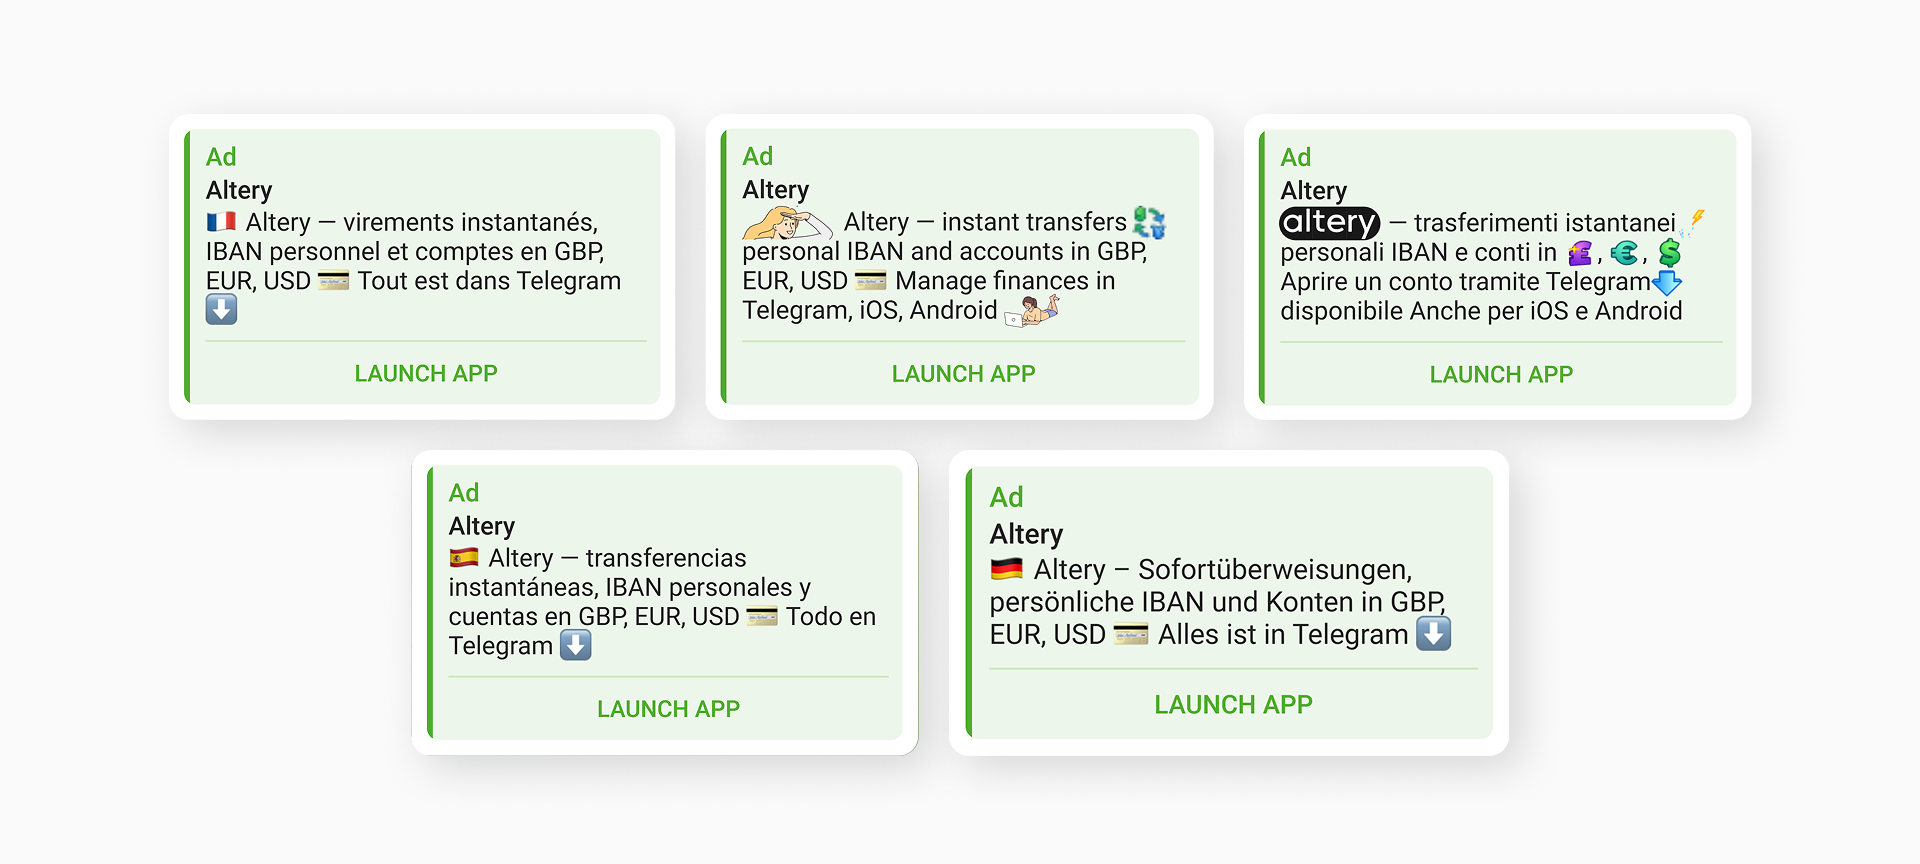Click the Spanish flag emoji in the Spanish ad

point(463,557)
